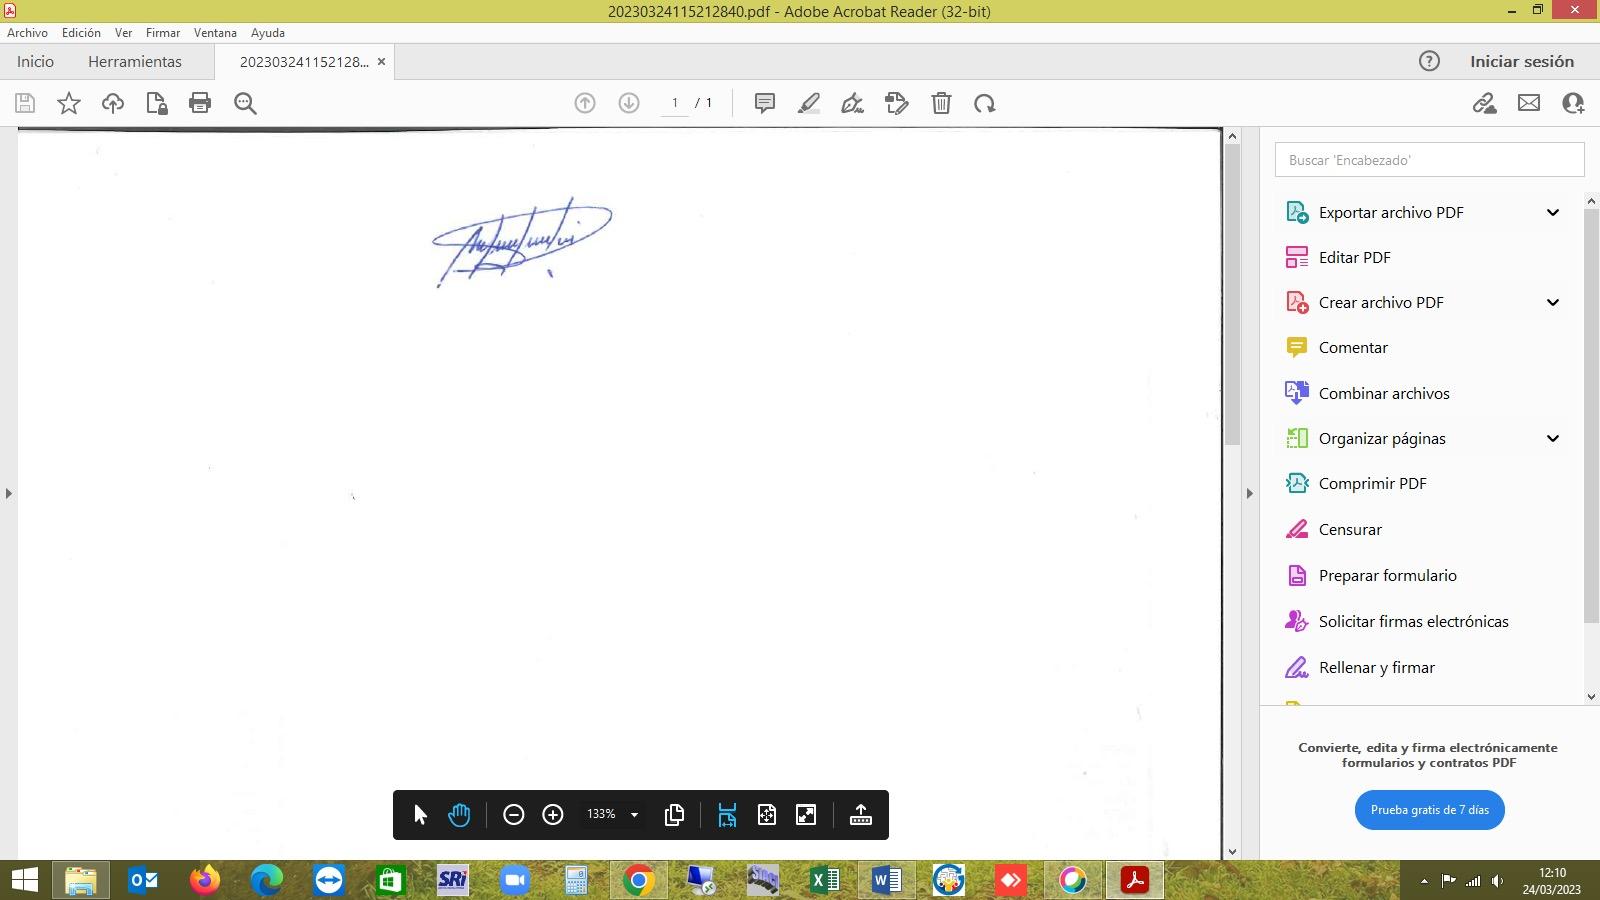Click the protect document lock icon
This screenshot has width=1600, height=900.
tap(157, 103)
